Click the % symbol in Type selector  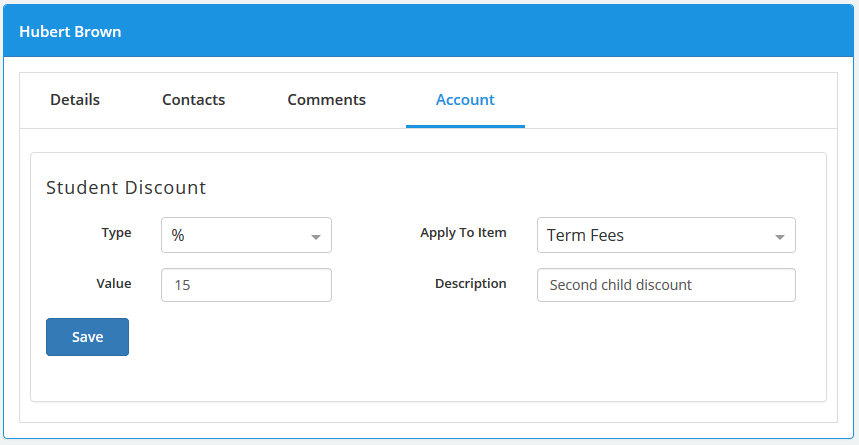(x=178, y=236)
